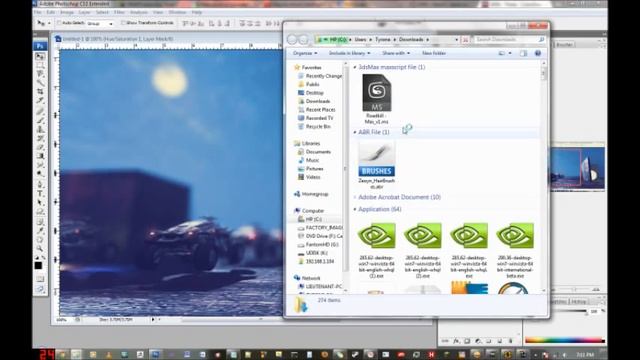
Task: Toggle Quick Mask mode in toolbox
Action: [40, 279]
